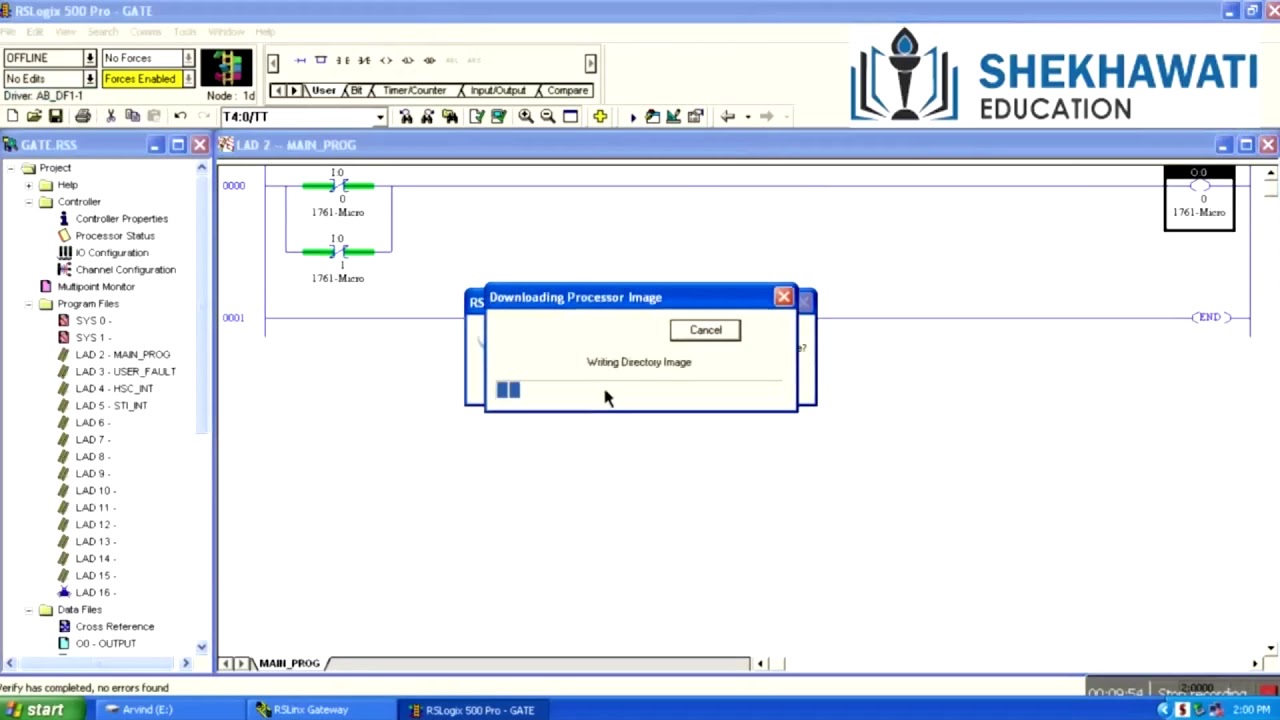Open LAD 5 - STI_INT in tree
This screenshot has width=1280, height=720.
(x=111, y=406)
